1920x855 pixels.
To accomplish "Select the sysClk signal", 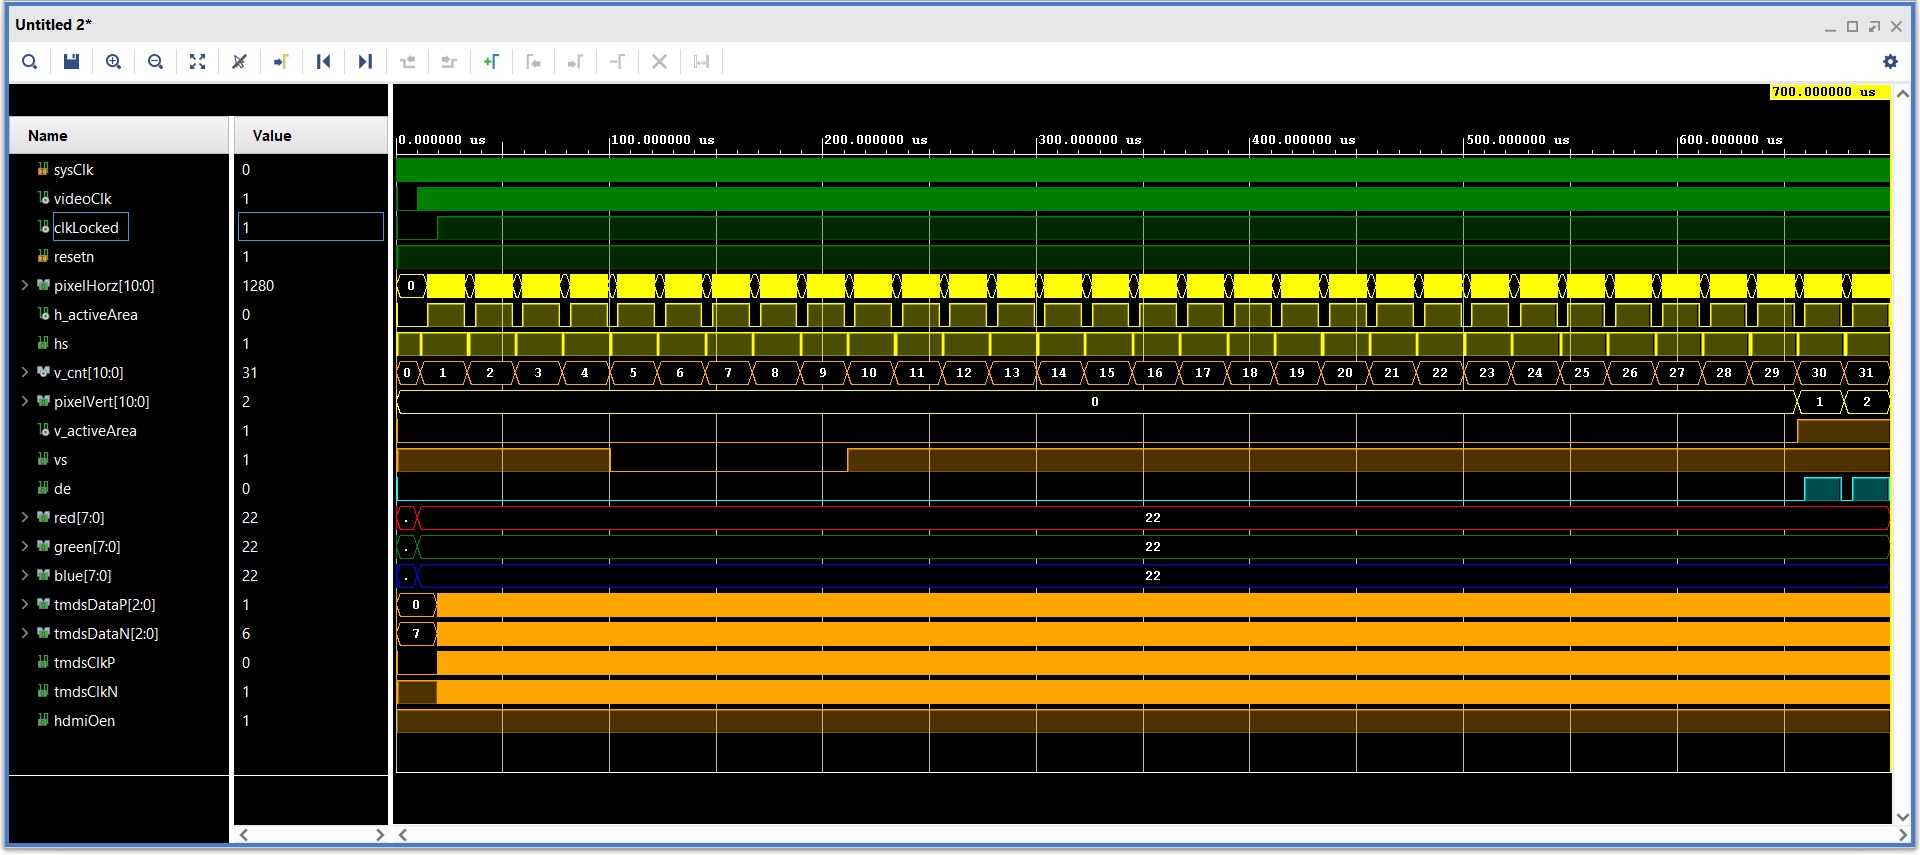I will click(73, 170).
